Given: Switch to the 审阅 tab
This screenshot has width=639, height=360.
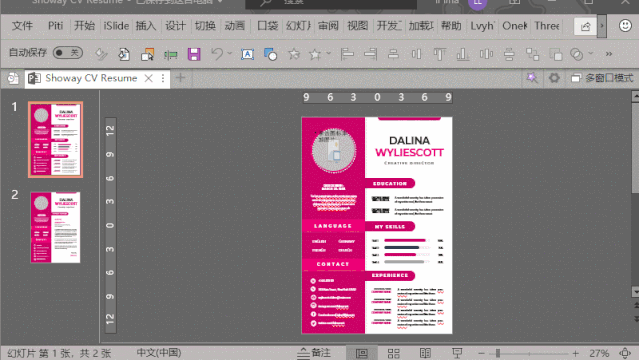Looking at the screenshot, I should [328, 26].
